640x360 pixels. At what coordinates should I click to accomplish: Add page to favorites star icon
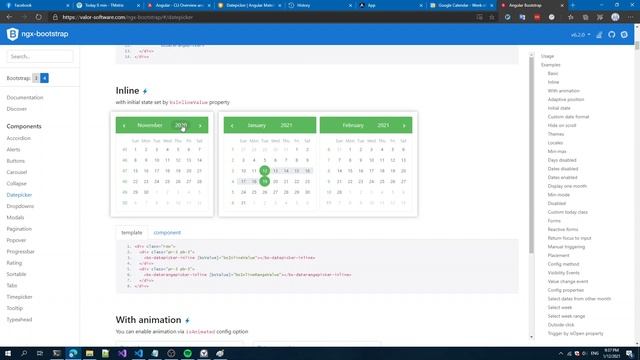click(492, 17)
